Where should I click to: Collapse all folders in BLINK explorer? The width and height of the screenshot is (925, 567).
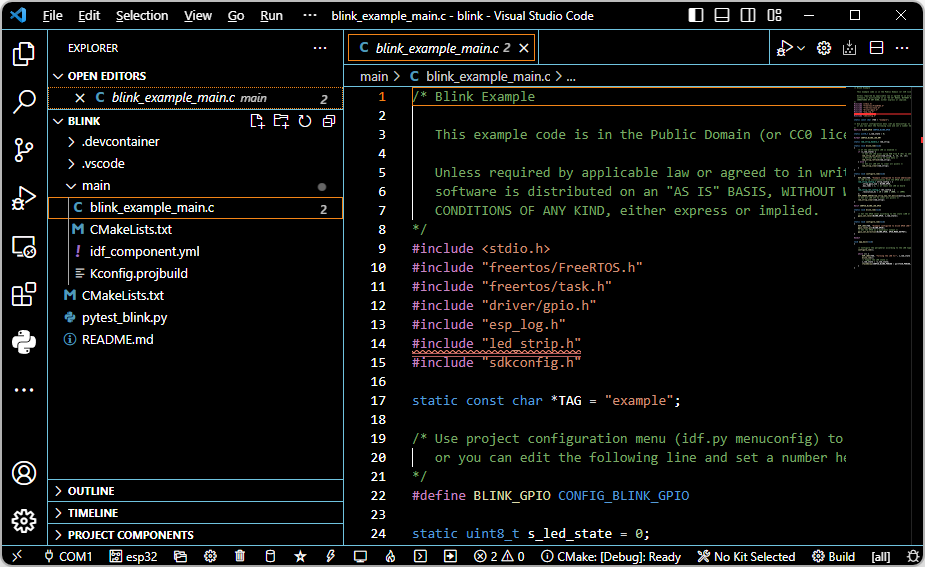pyautogui.click(x=329, y=121)
